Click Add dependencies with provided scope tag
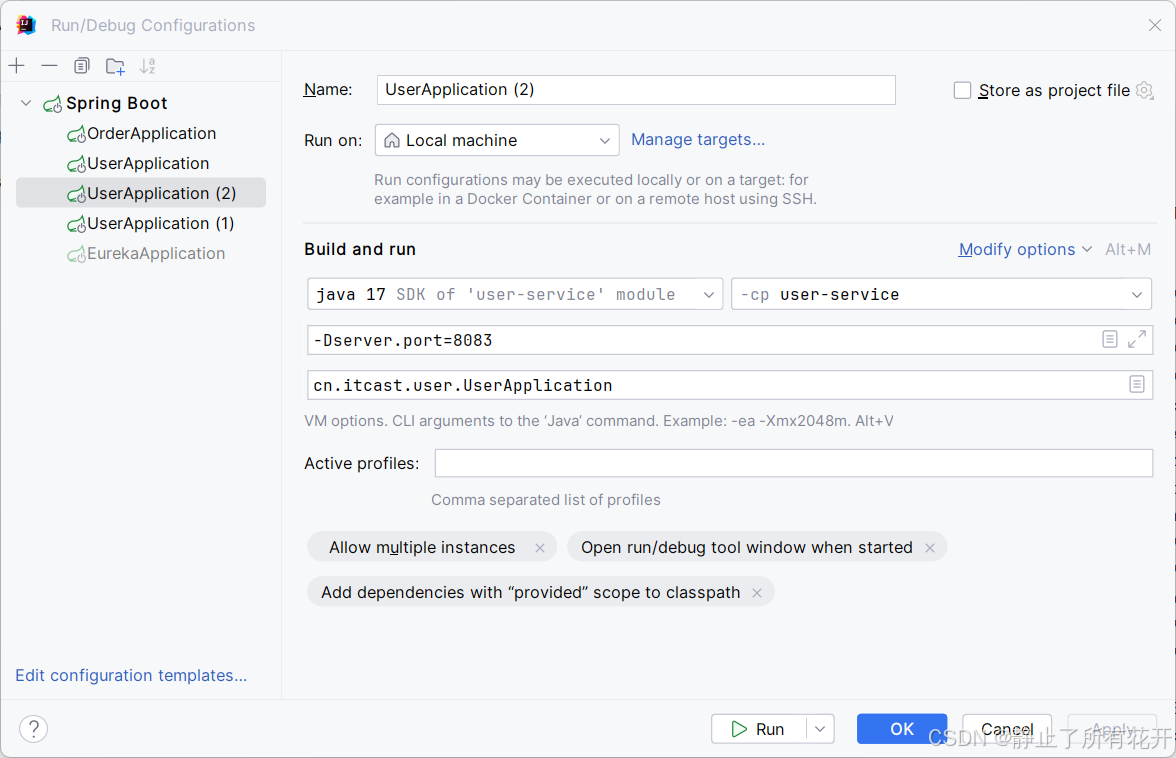 pyautogui.click(x=530, y=593)
